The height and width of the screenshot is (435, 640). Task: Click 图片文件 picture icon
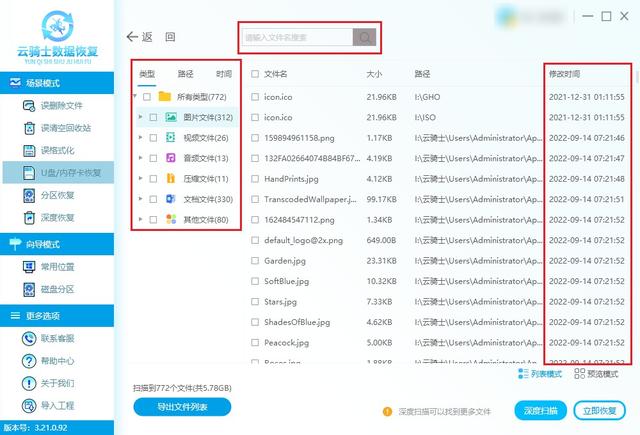click(171, 117)
